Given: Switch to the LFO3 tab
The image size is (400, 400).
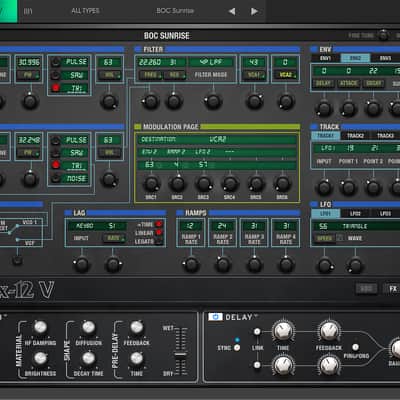Looking at the screenshot, I should tap(385, 213).
